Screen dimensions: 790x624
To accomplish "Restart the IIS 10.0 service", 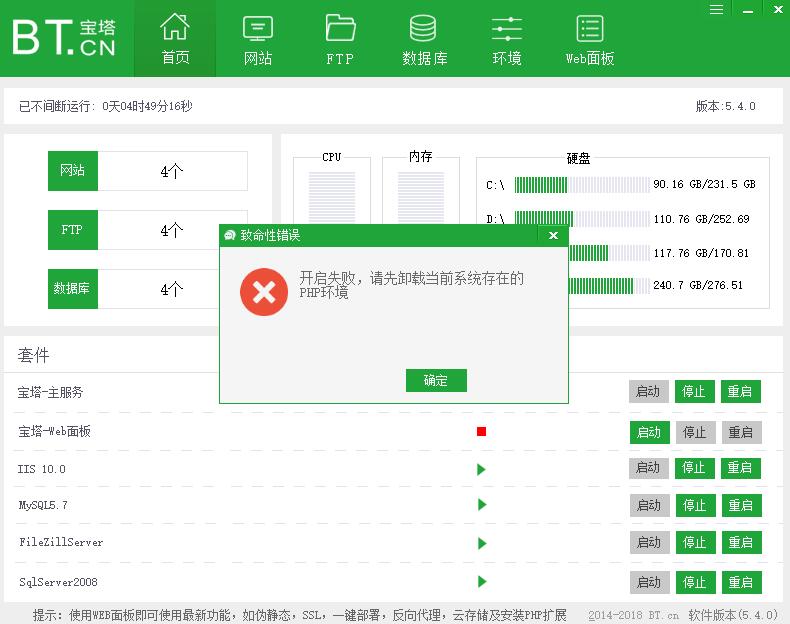I will [x=740, y=468].
